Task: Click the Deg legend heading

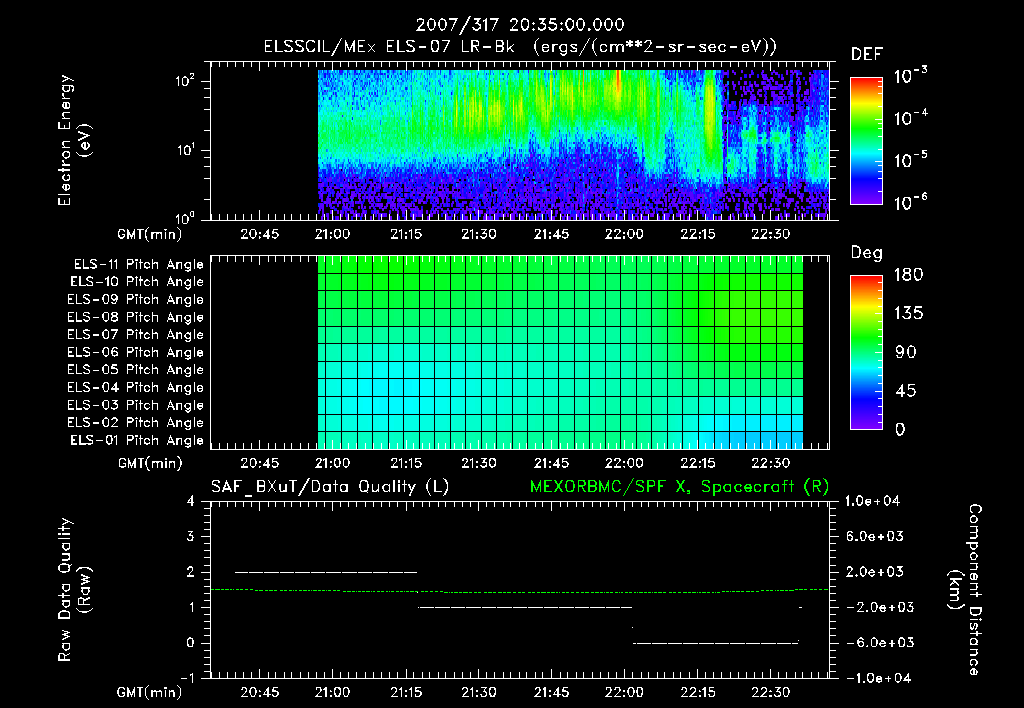Action: (x=866, y=253)
